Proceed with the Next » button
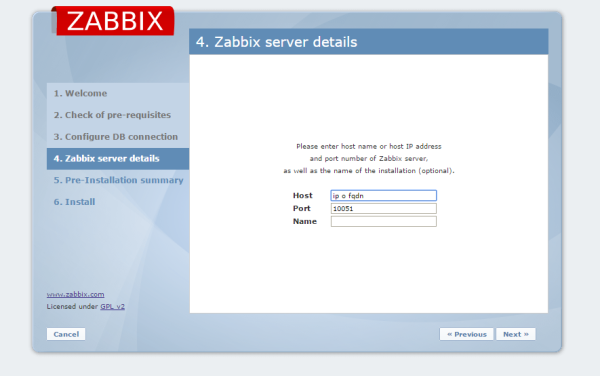The height and width of the screenshot is (376, 600). [x=515, y=334]
